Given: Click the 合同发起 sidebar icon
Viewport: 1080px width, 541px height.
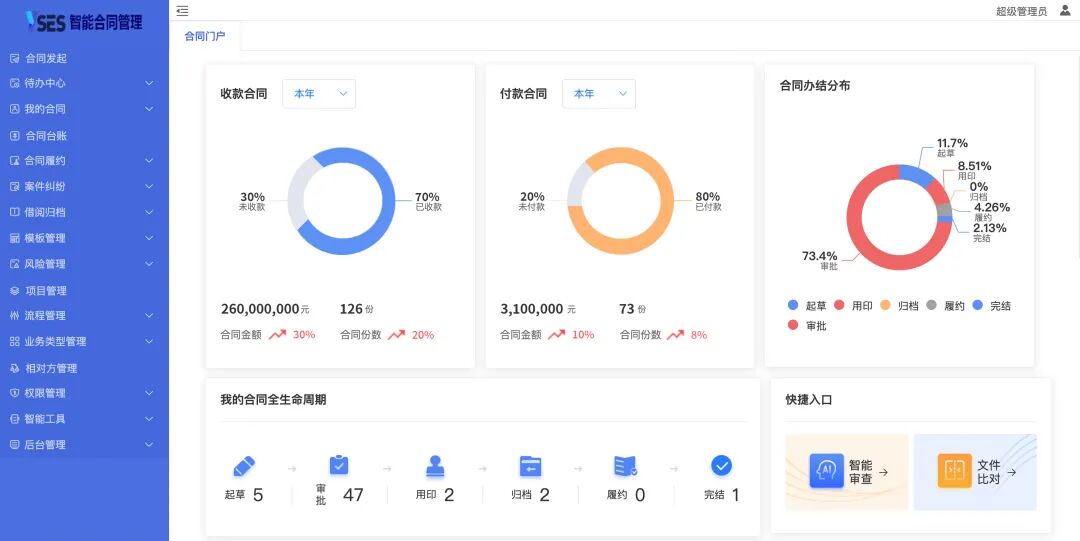Looking at the screenshot, I should pyautogui.click(x=14, y=59).
